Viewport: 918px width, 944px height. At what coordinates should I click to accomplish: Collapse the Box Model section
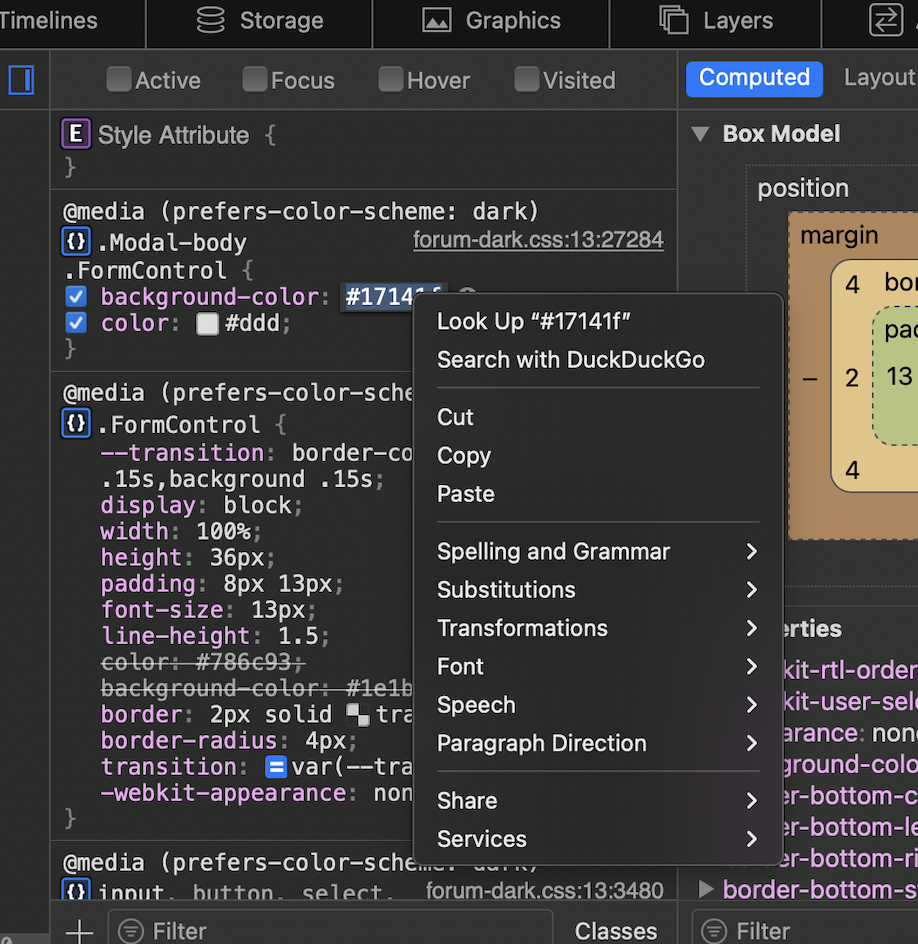pyautogui.click(x=701, y=134)
